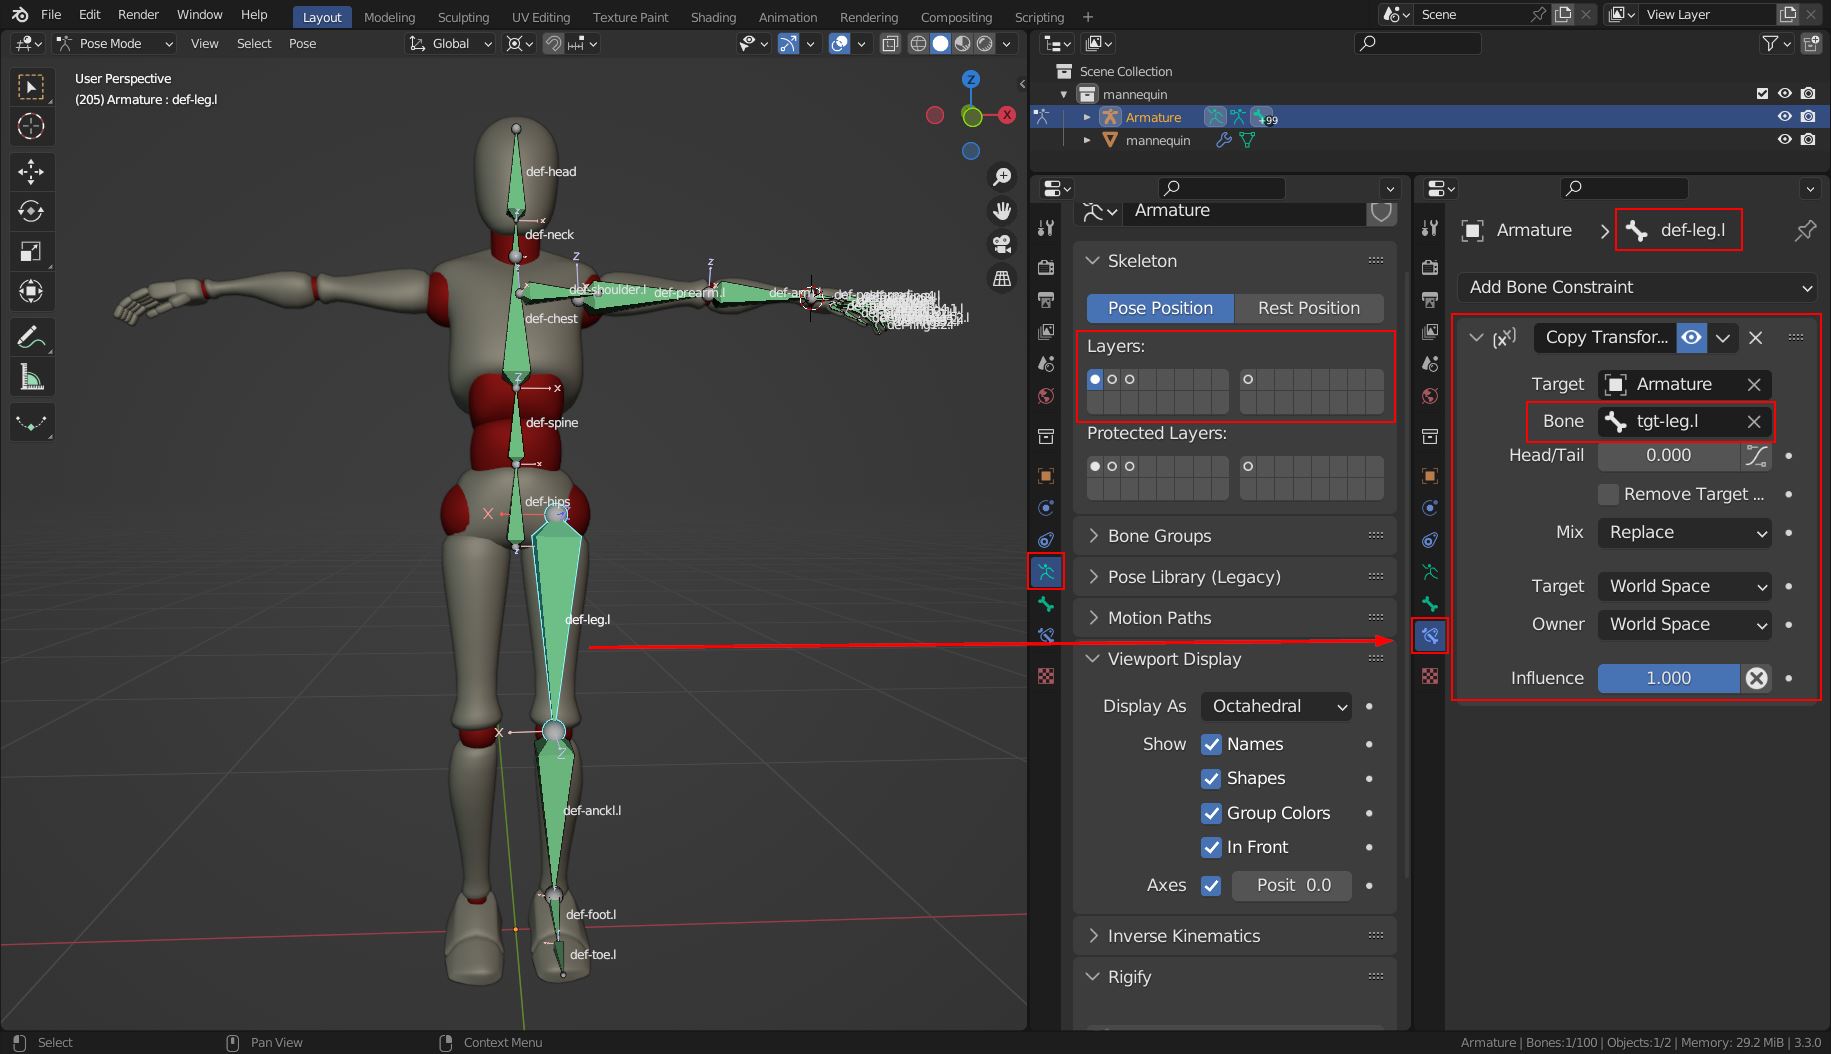Open Global transform orientation dropdown
Viewport: 1831px width, 1054px height.
pos(451,43)
